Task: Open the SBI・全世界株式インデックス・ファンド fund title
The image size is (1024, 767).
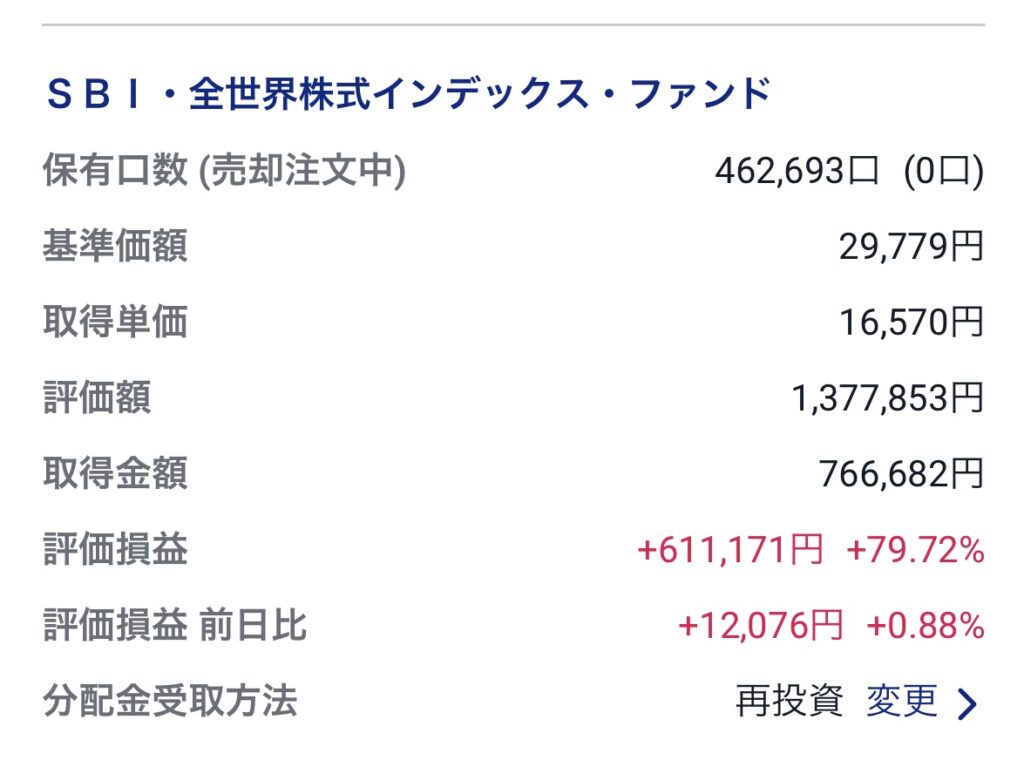Action: point(409,94)
